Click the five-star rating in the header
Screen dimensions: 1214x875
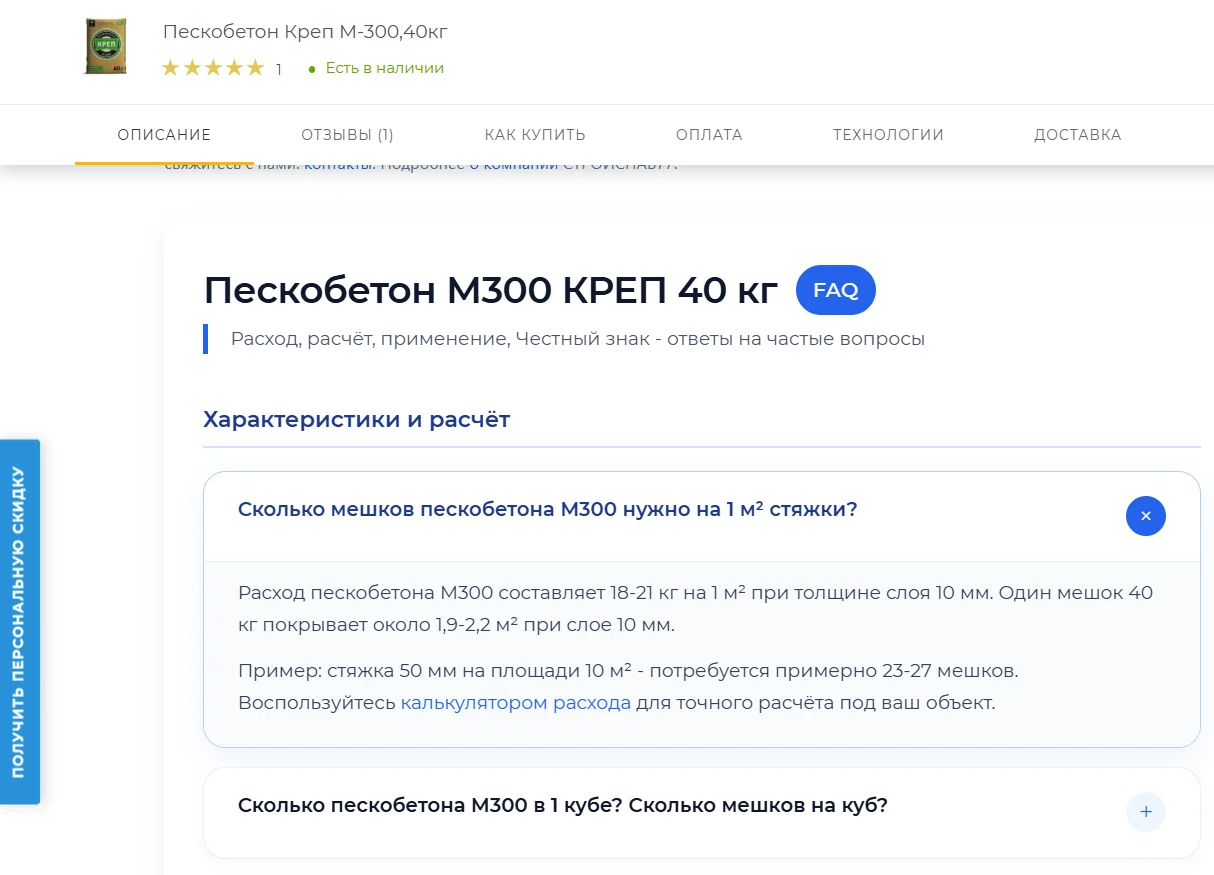click(x=213, y=68)
